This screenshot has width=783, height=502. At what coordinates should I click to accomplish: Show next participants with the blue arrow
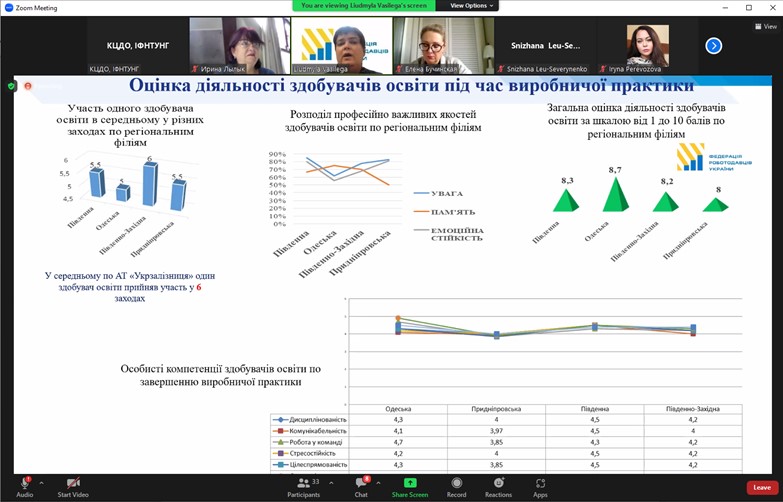tap(713, 45)
